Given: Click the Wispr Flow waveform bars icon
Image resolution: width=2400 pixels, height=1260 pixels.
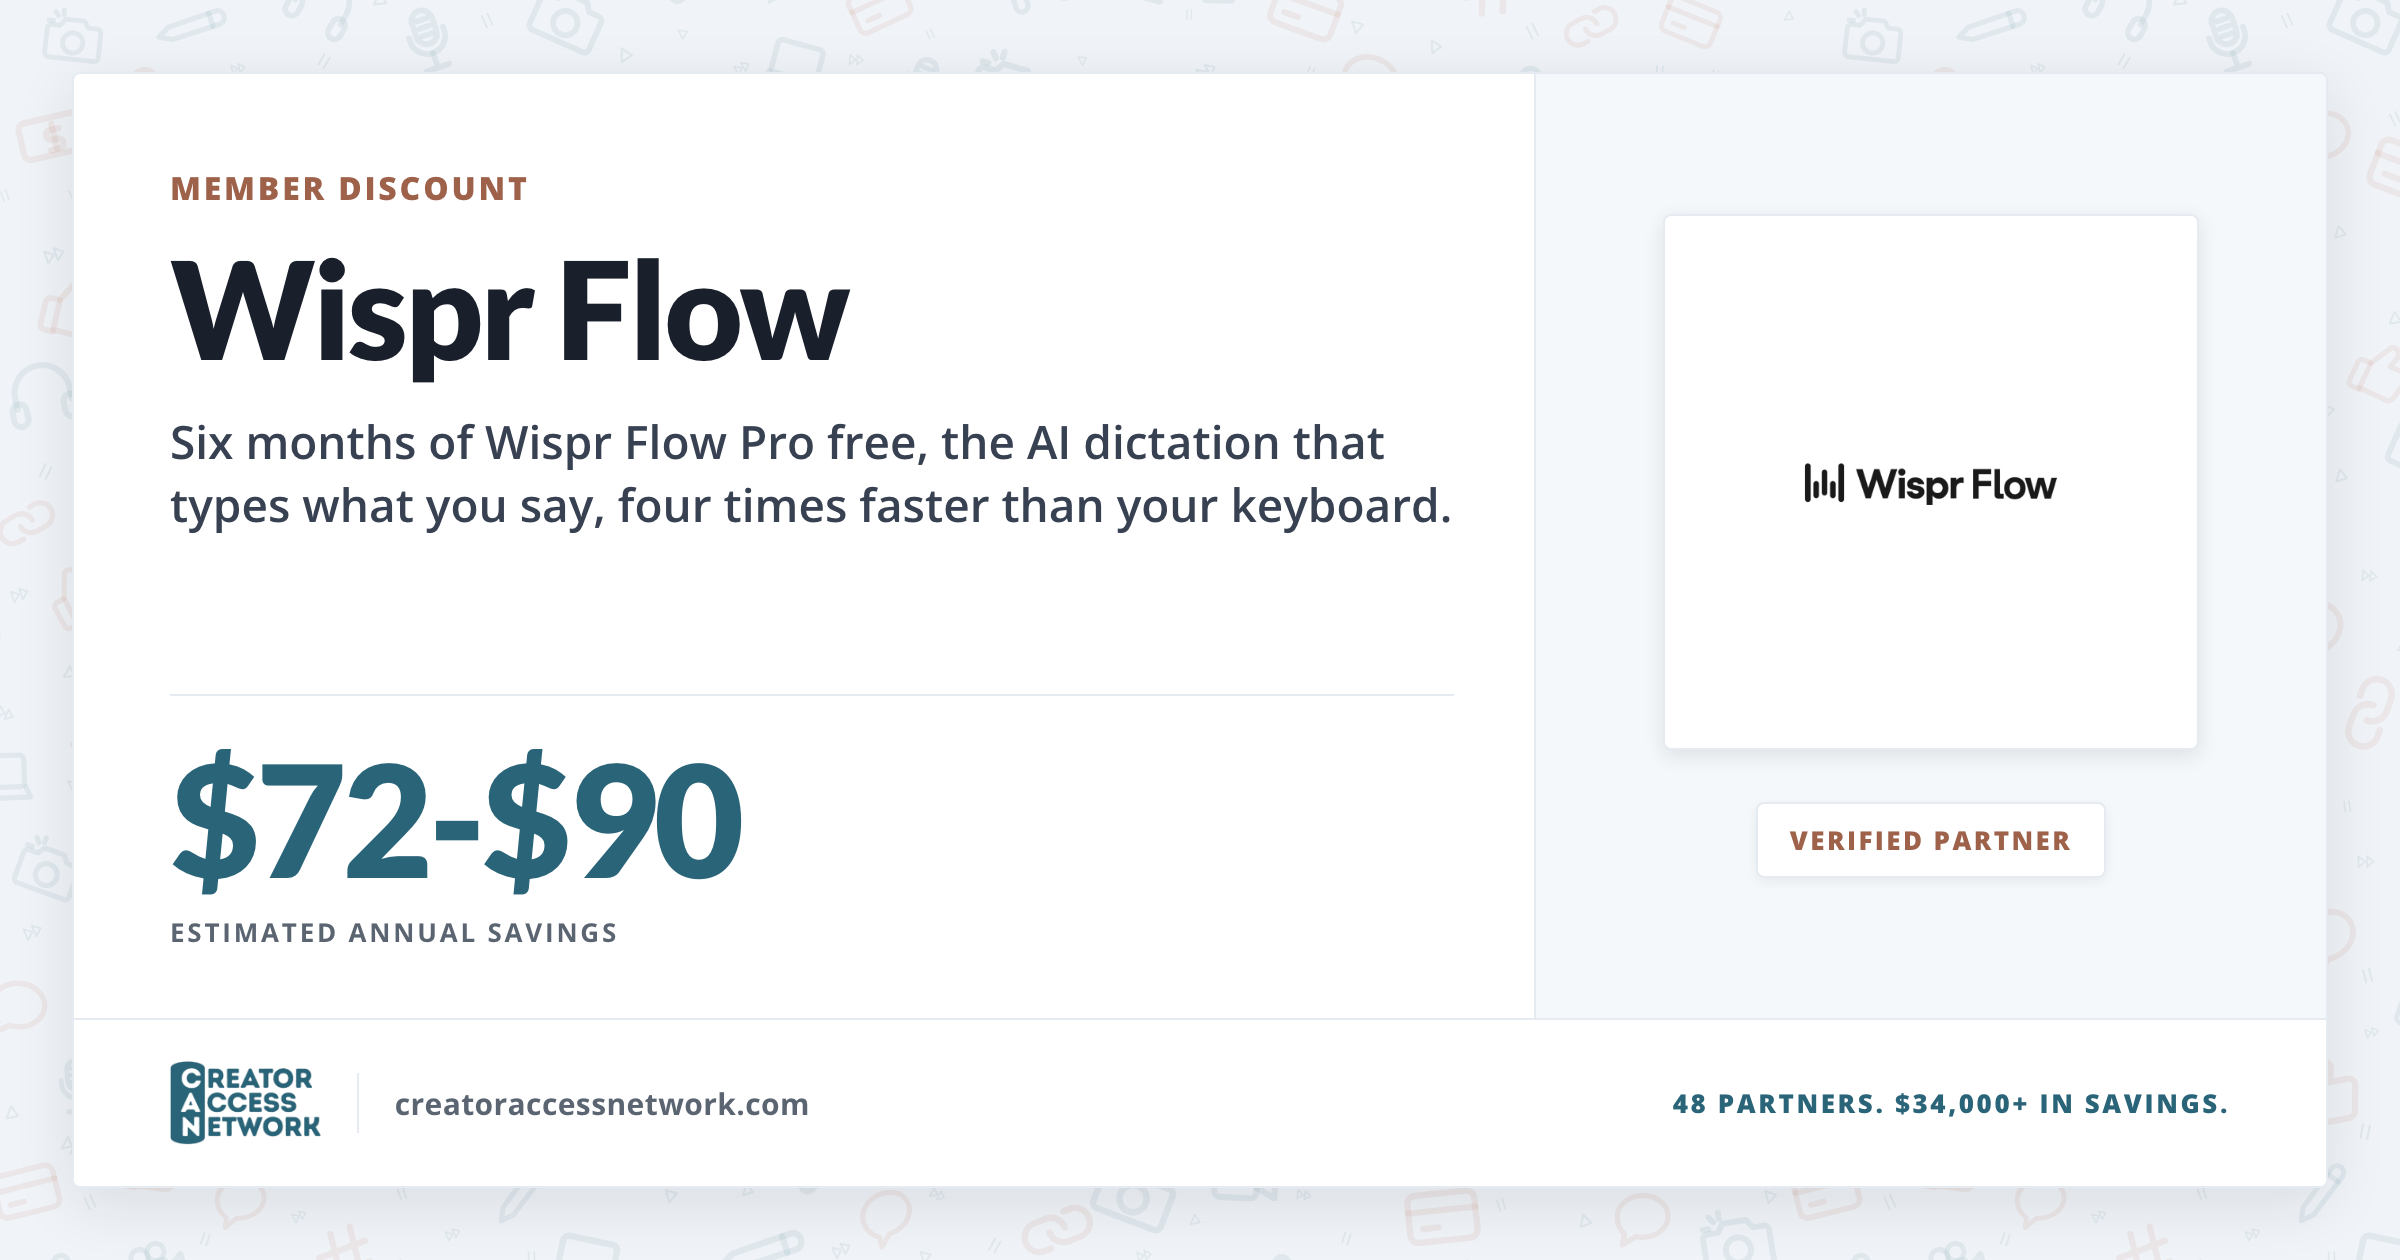Looking at the screenshot, I should pyautogui.click(x=1824, y=483).
